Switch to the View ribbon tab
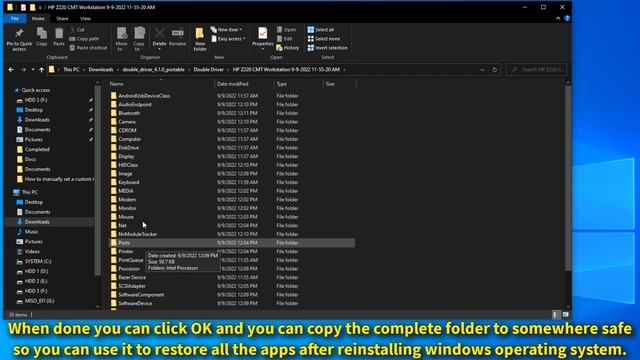Image resolution: width=640 pixels, height=360 pixels. coord(85,18)
